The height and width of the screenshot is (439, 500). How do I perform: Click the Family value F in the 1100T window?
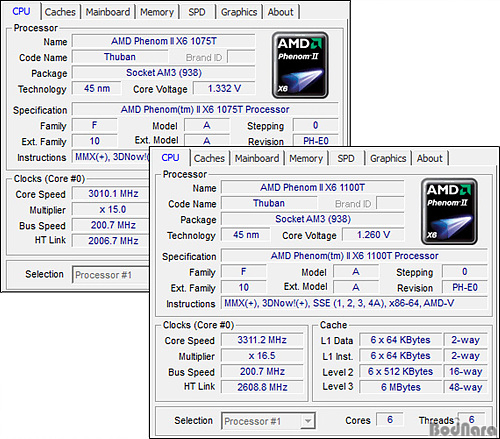[244, 271]
